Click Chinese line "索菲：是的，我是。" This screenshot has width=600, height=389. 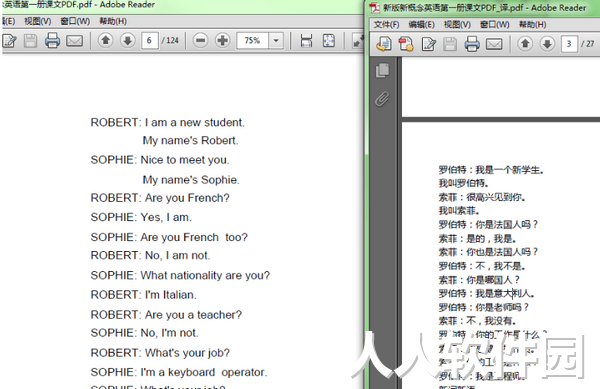point(478,239)
